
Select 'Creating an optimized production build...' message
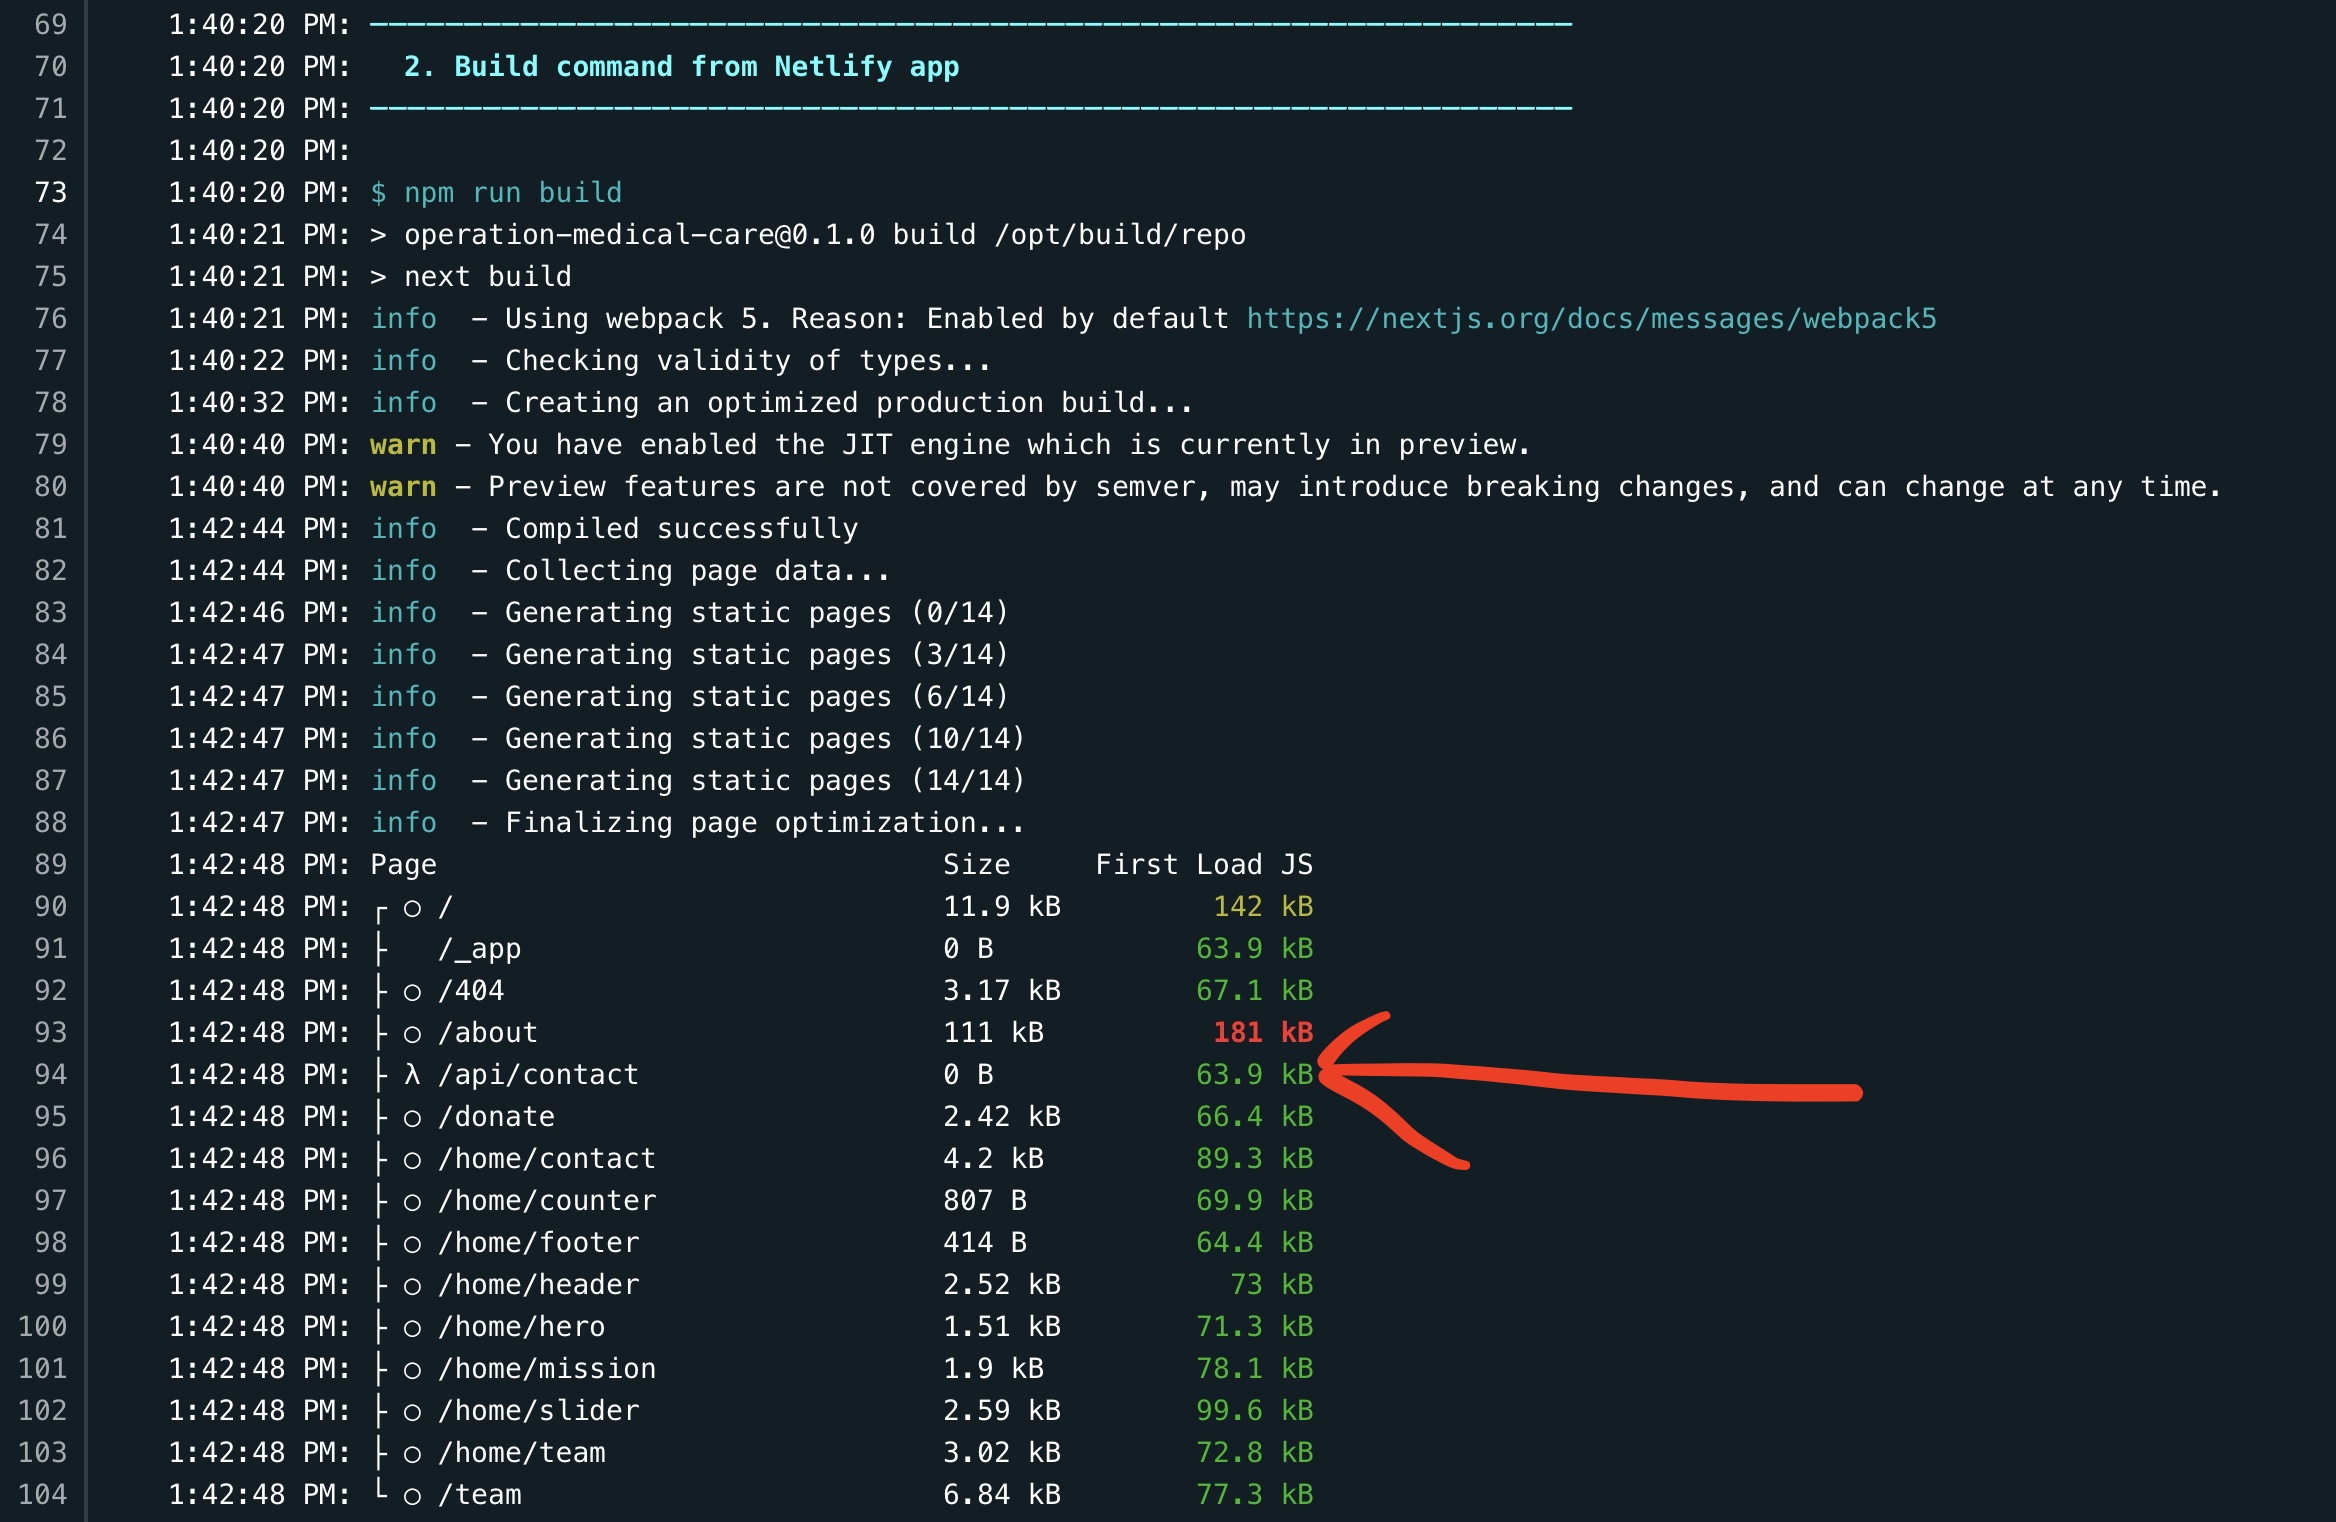(849, 403)
